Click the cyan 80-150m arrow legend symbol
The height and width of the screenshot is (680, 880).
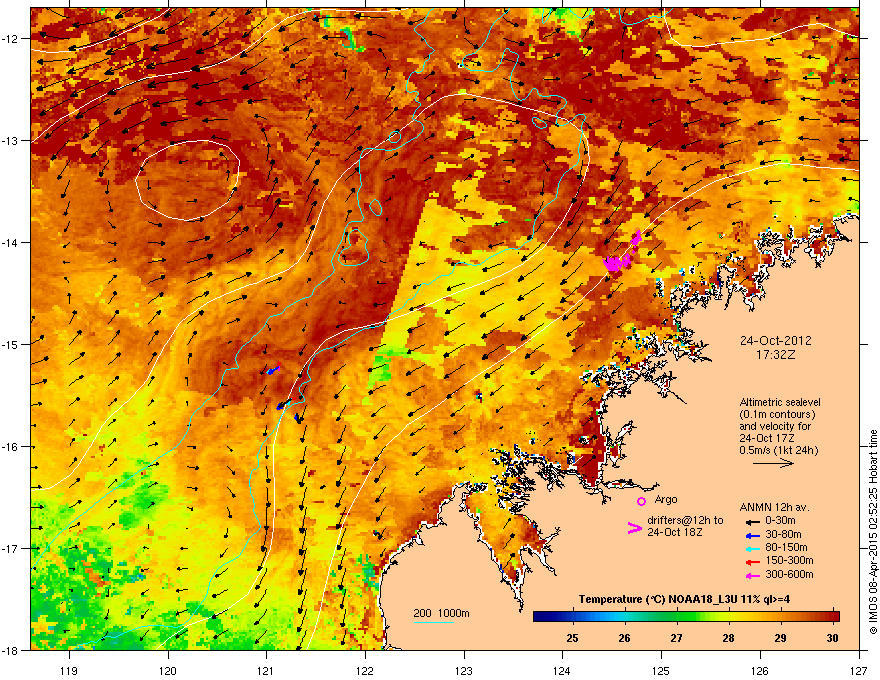point(753,548)
